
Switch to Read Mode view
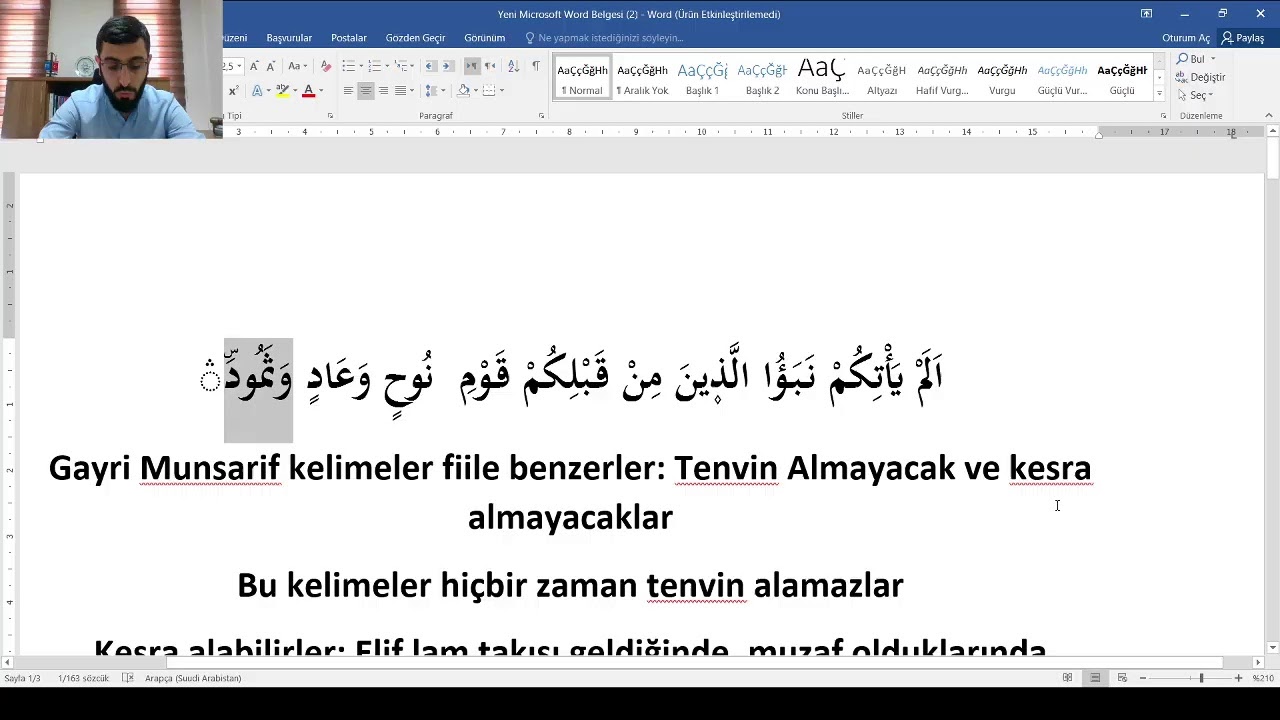pos(1067,678)
